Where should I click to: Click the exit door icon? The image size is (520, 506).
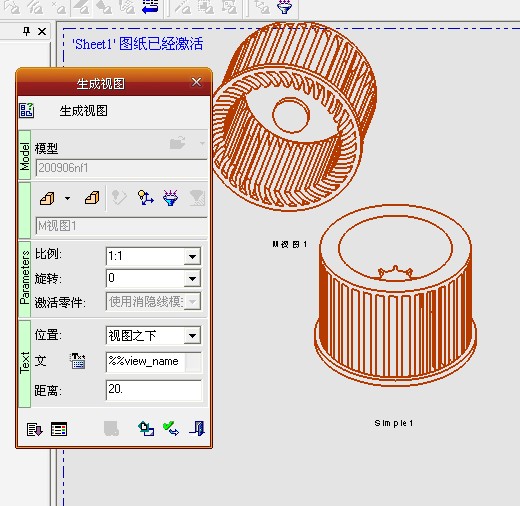[x=197, y=428]
